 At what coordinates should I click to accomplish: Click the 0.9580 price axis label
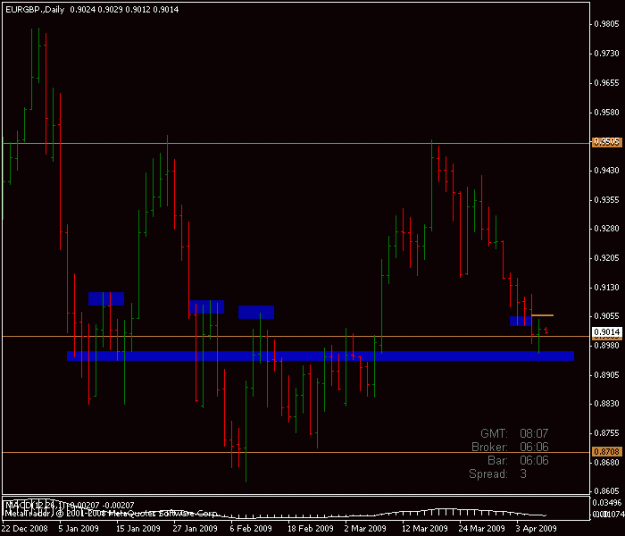607,112
